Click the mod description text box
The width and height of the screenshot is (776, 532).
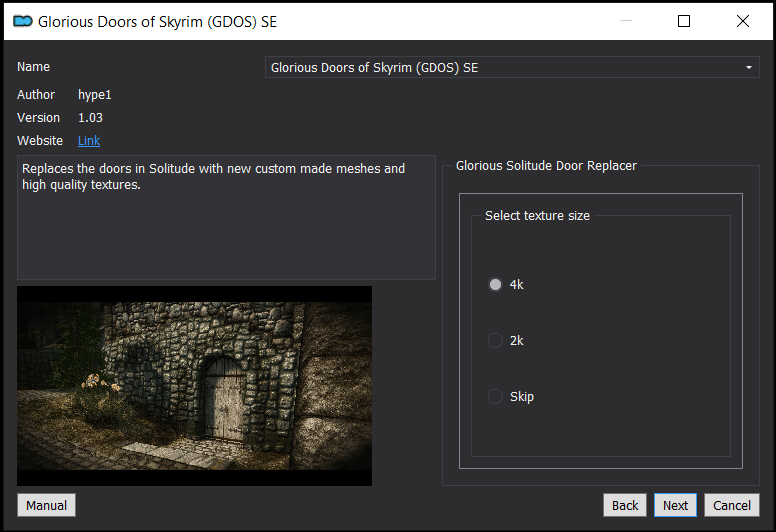coord(226,218)
